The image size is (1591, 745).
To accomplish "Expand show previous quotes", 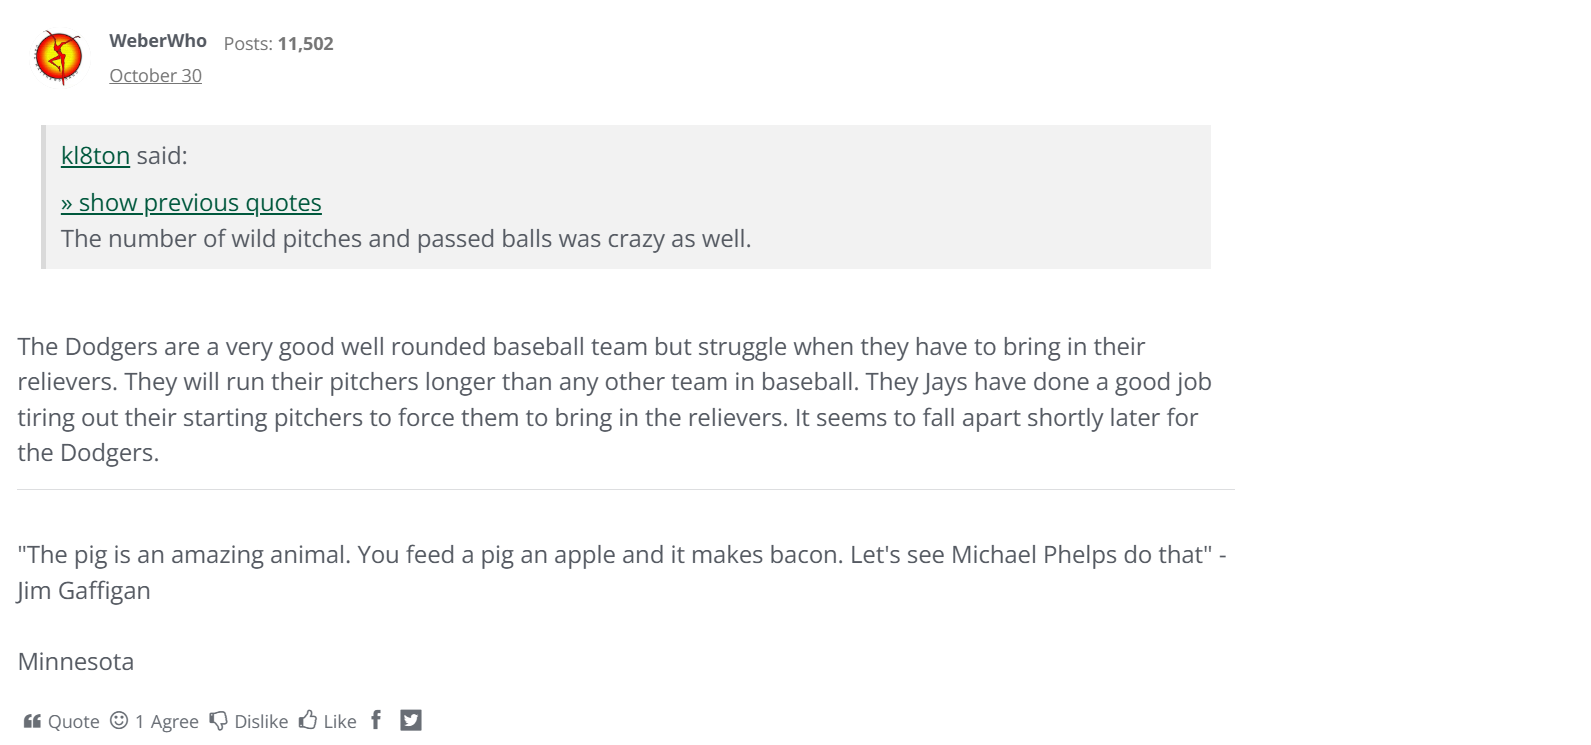I will click(191, 203).
